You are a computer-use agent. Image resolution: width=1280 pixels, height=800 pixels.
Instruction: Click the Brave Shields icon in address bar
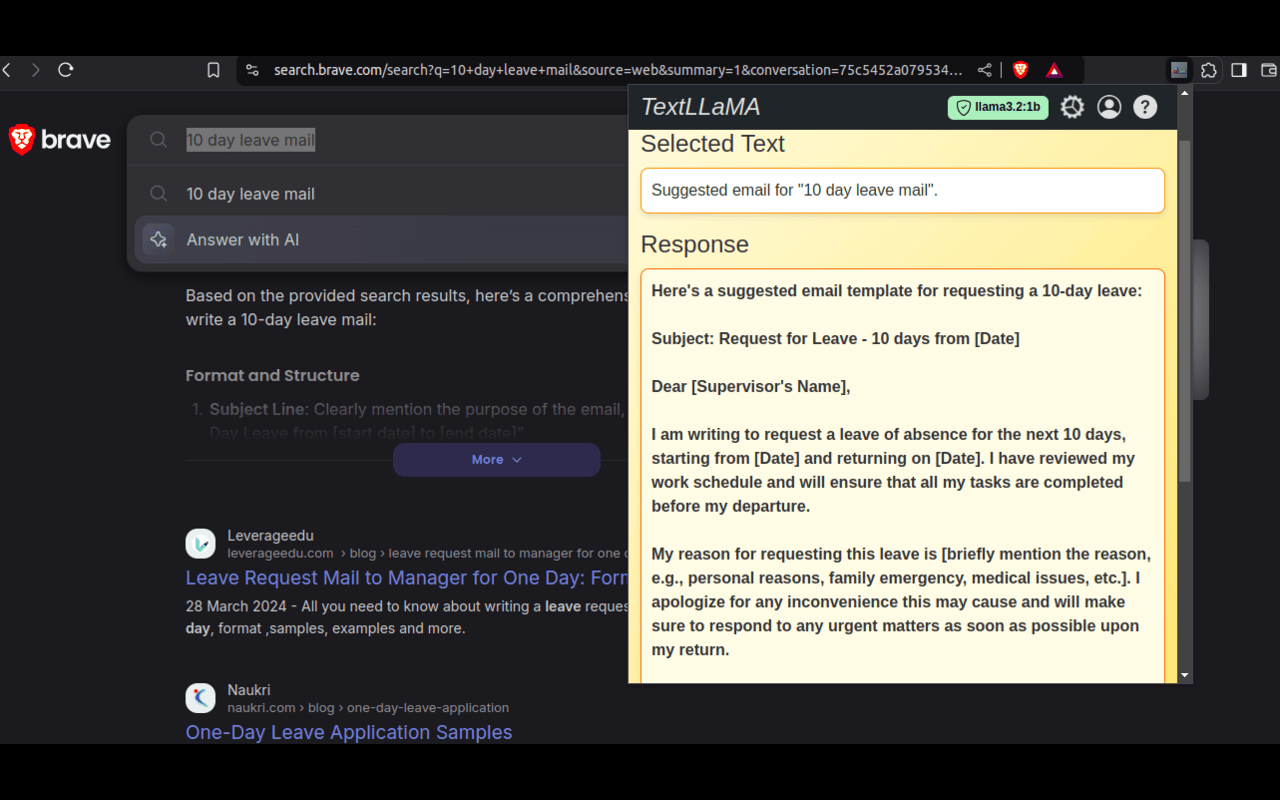click(1020, 70)
